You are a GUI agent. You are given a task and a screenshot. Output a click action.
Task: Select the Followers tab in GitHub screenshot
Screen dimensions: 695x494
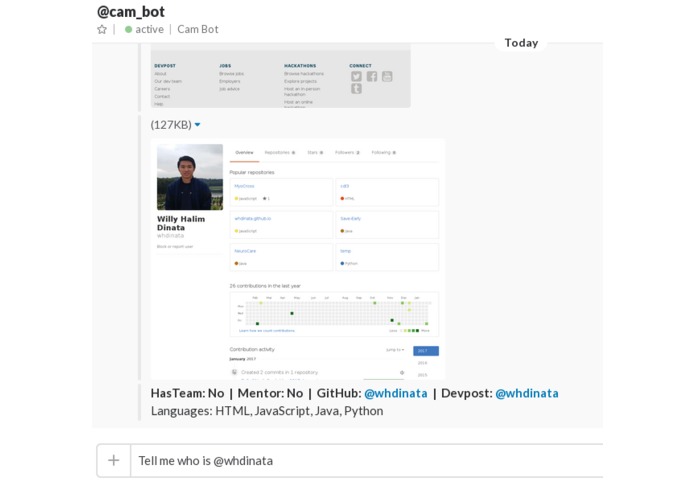coord(347,153)
